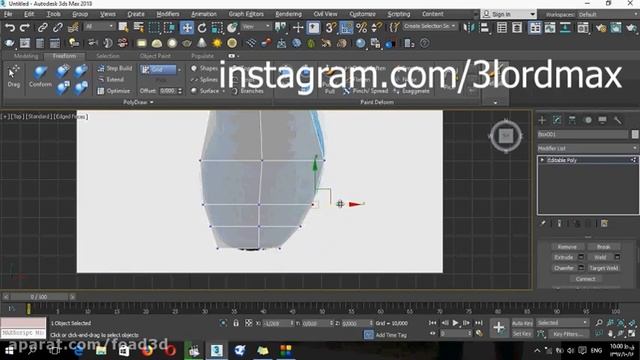The image size is (640, 360).
Task: Click the Bind to Space Warp icon
Action: (73, 28)
